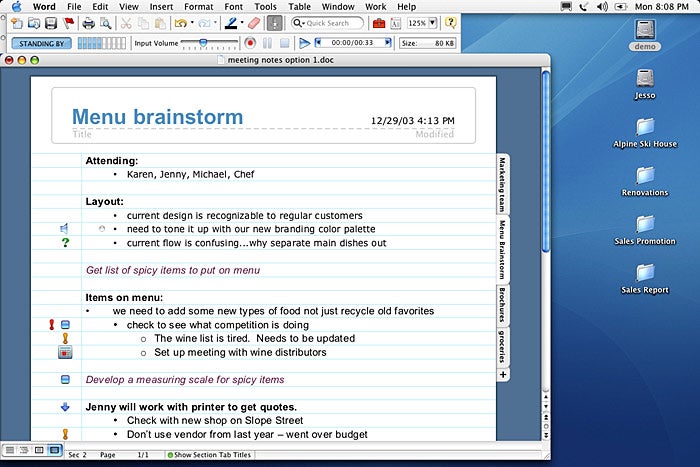
Task: Open the Format menu
Action: click(199, 7)
